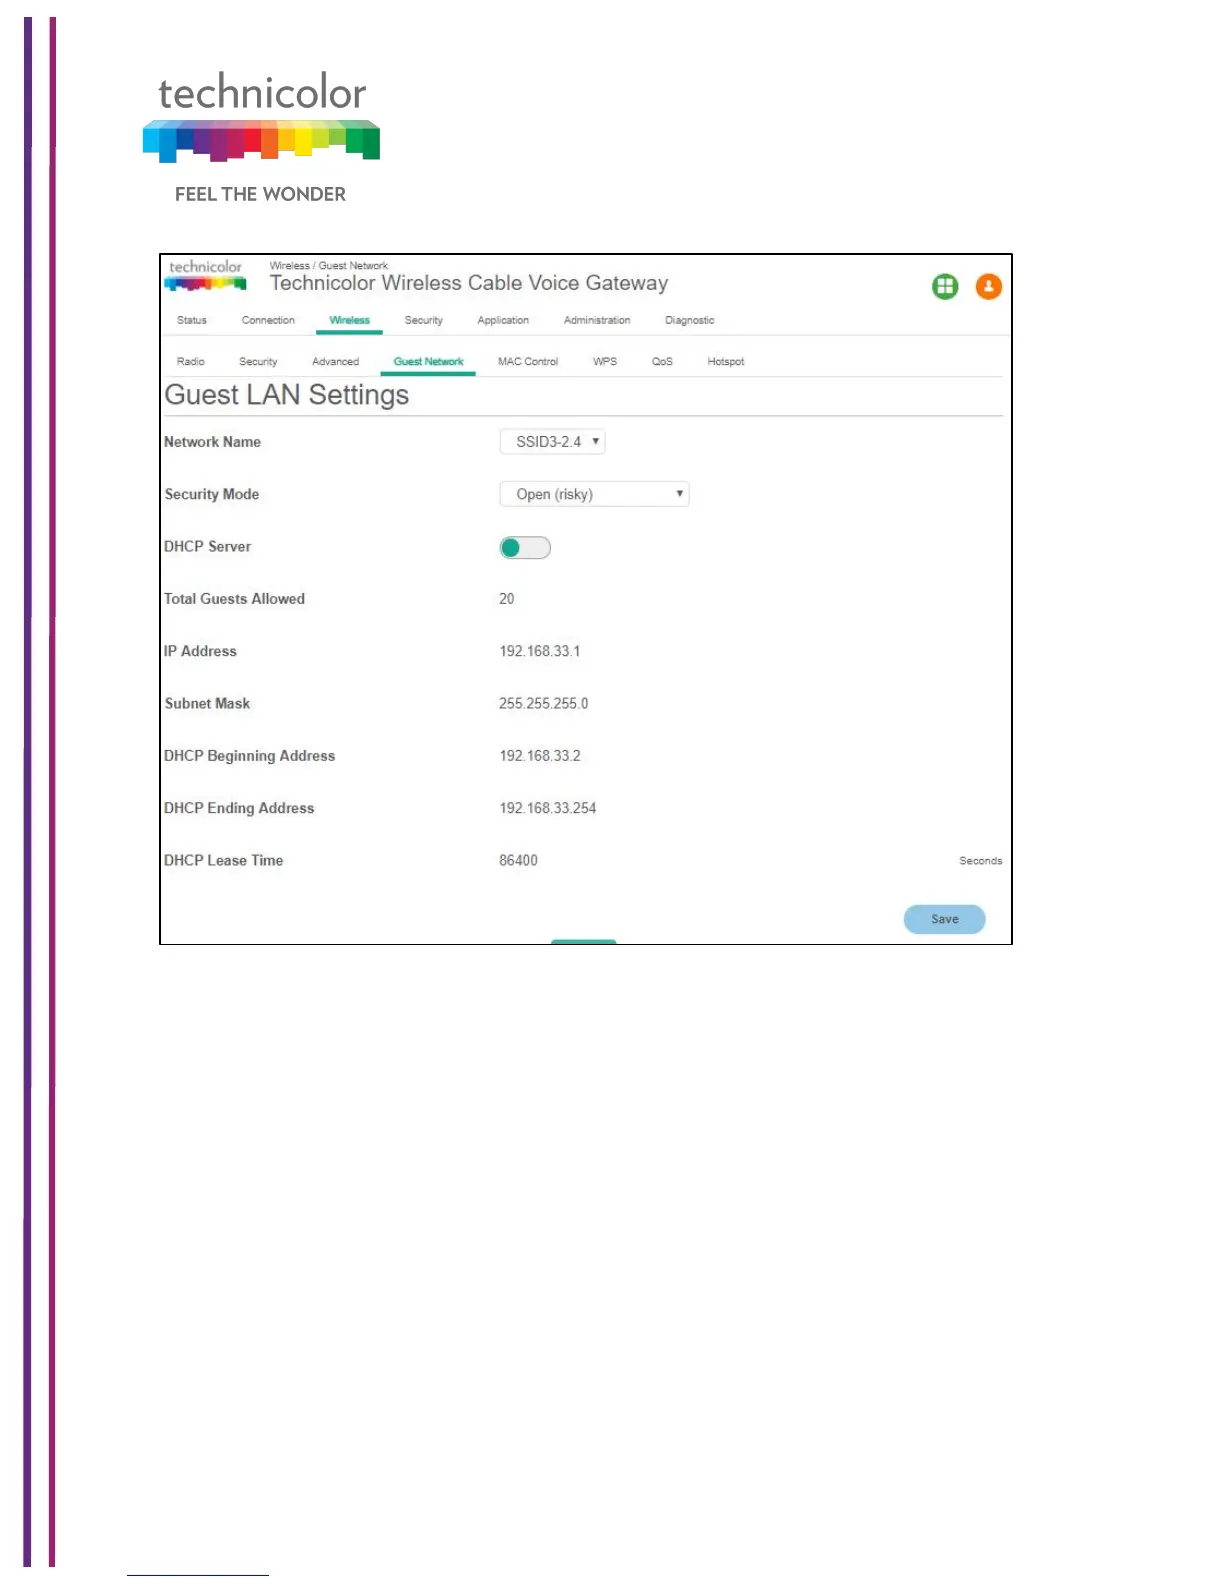Go to the Administration tab
Screen dimensions: 1224x1584
pos(597,320)
